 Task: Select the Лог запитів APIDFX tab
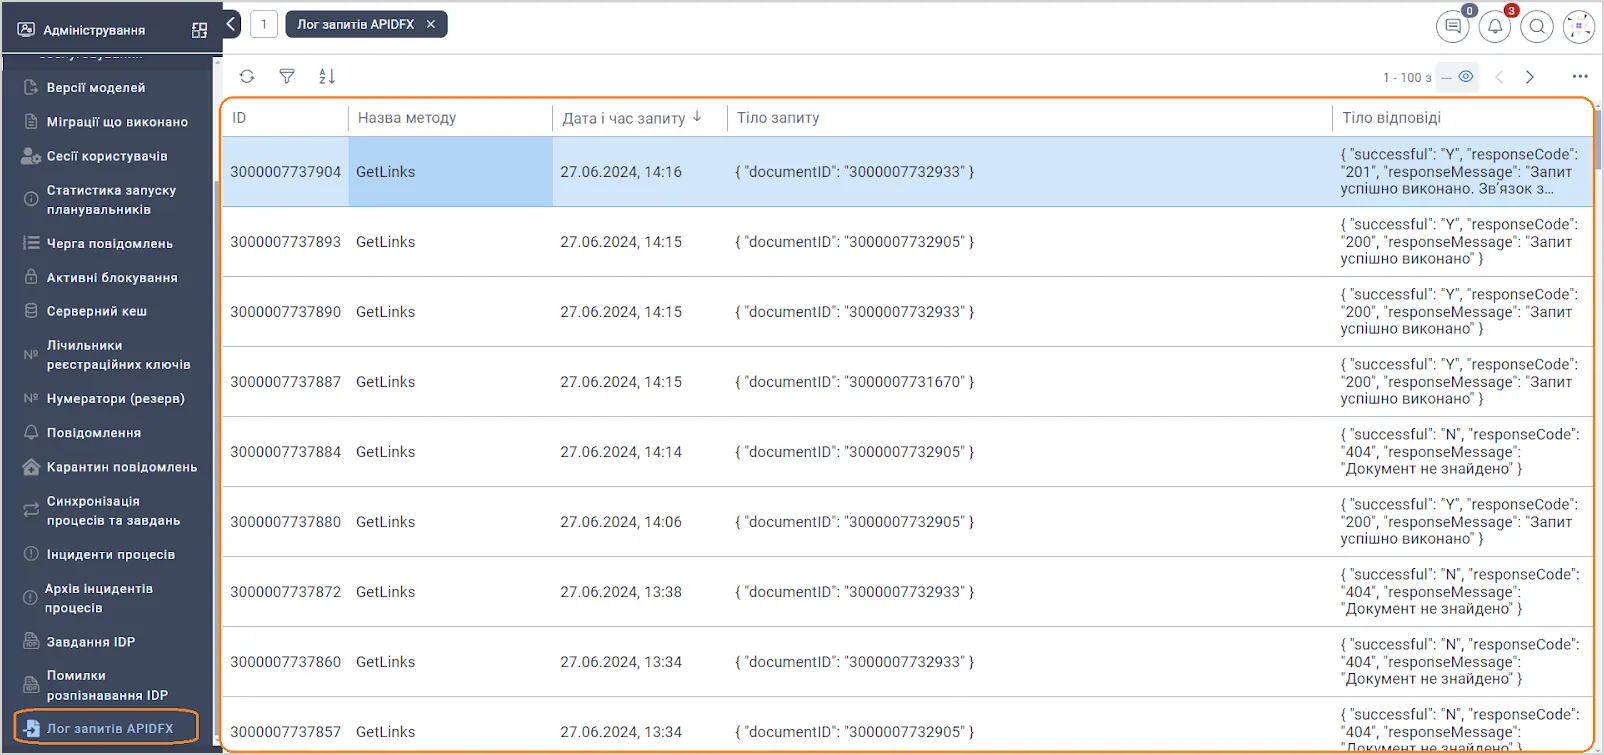pos(355,24)
